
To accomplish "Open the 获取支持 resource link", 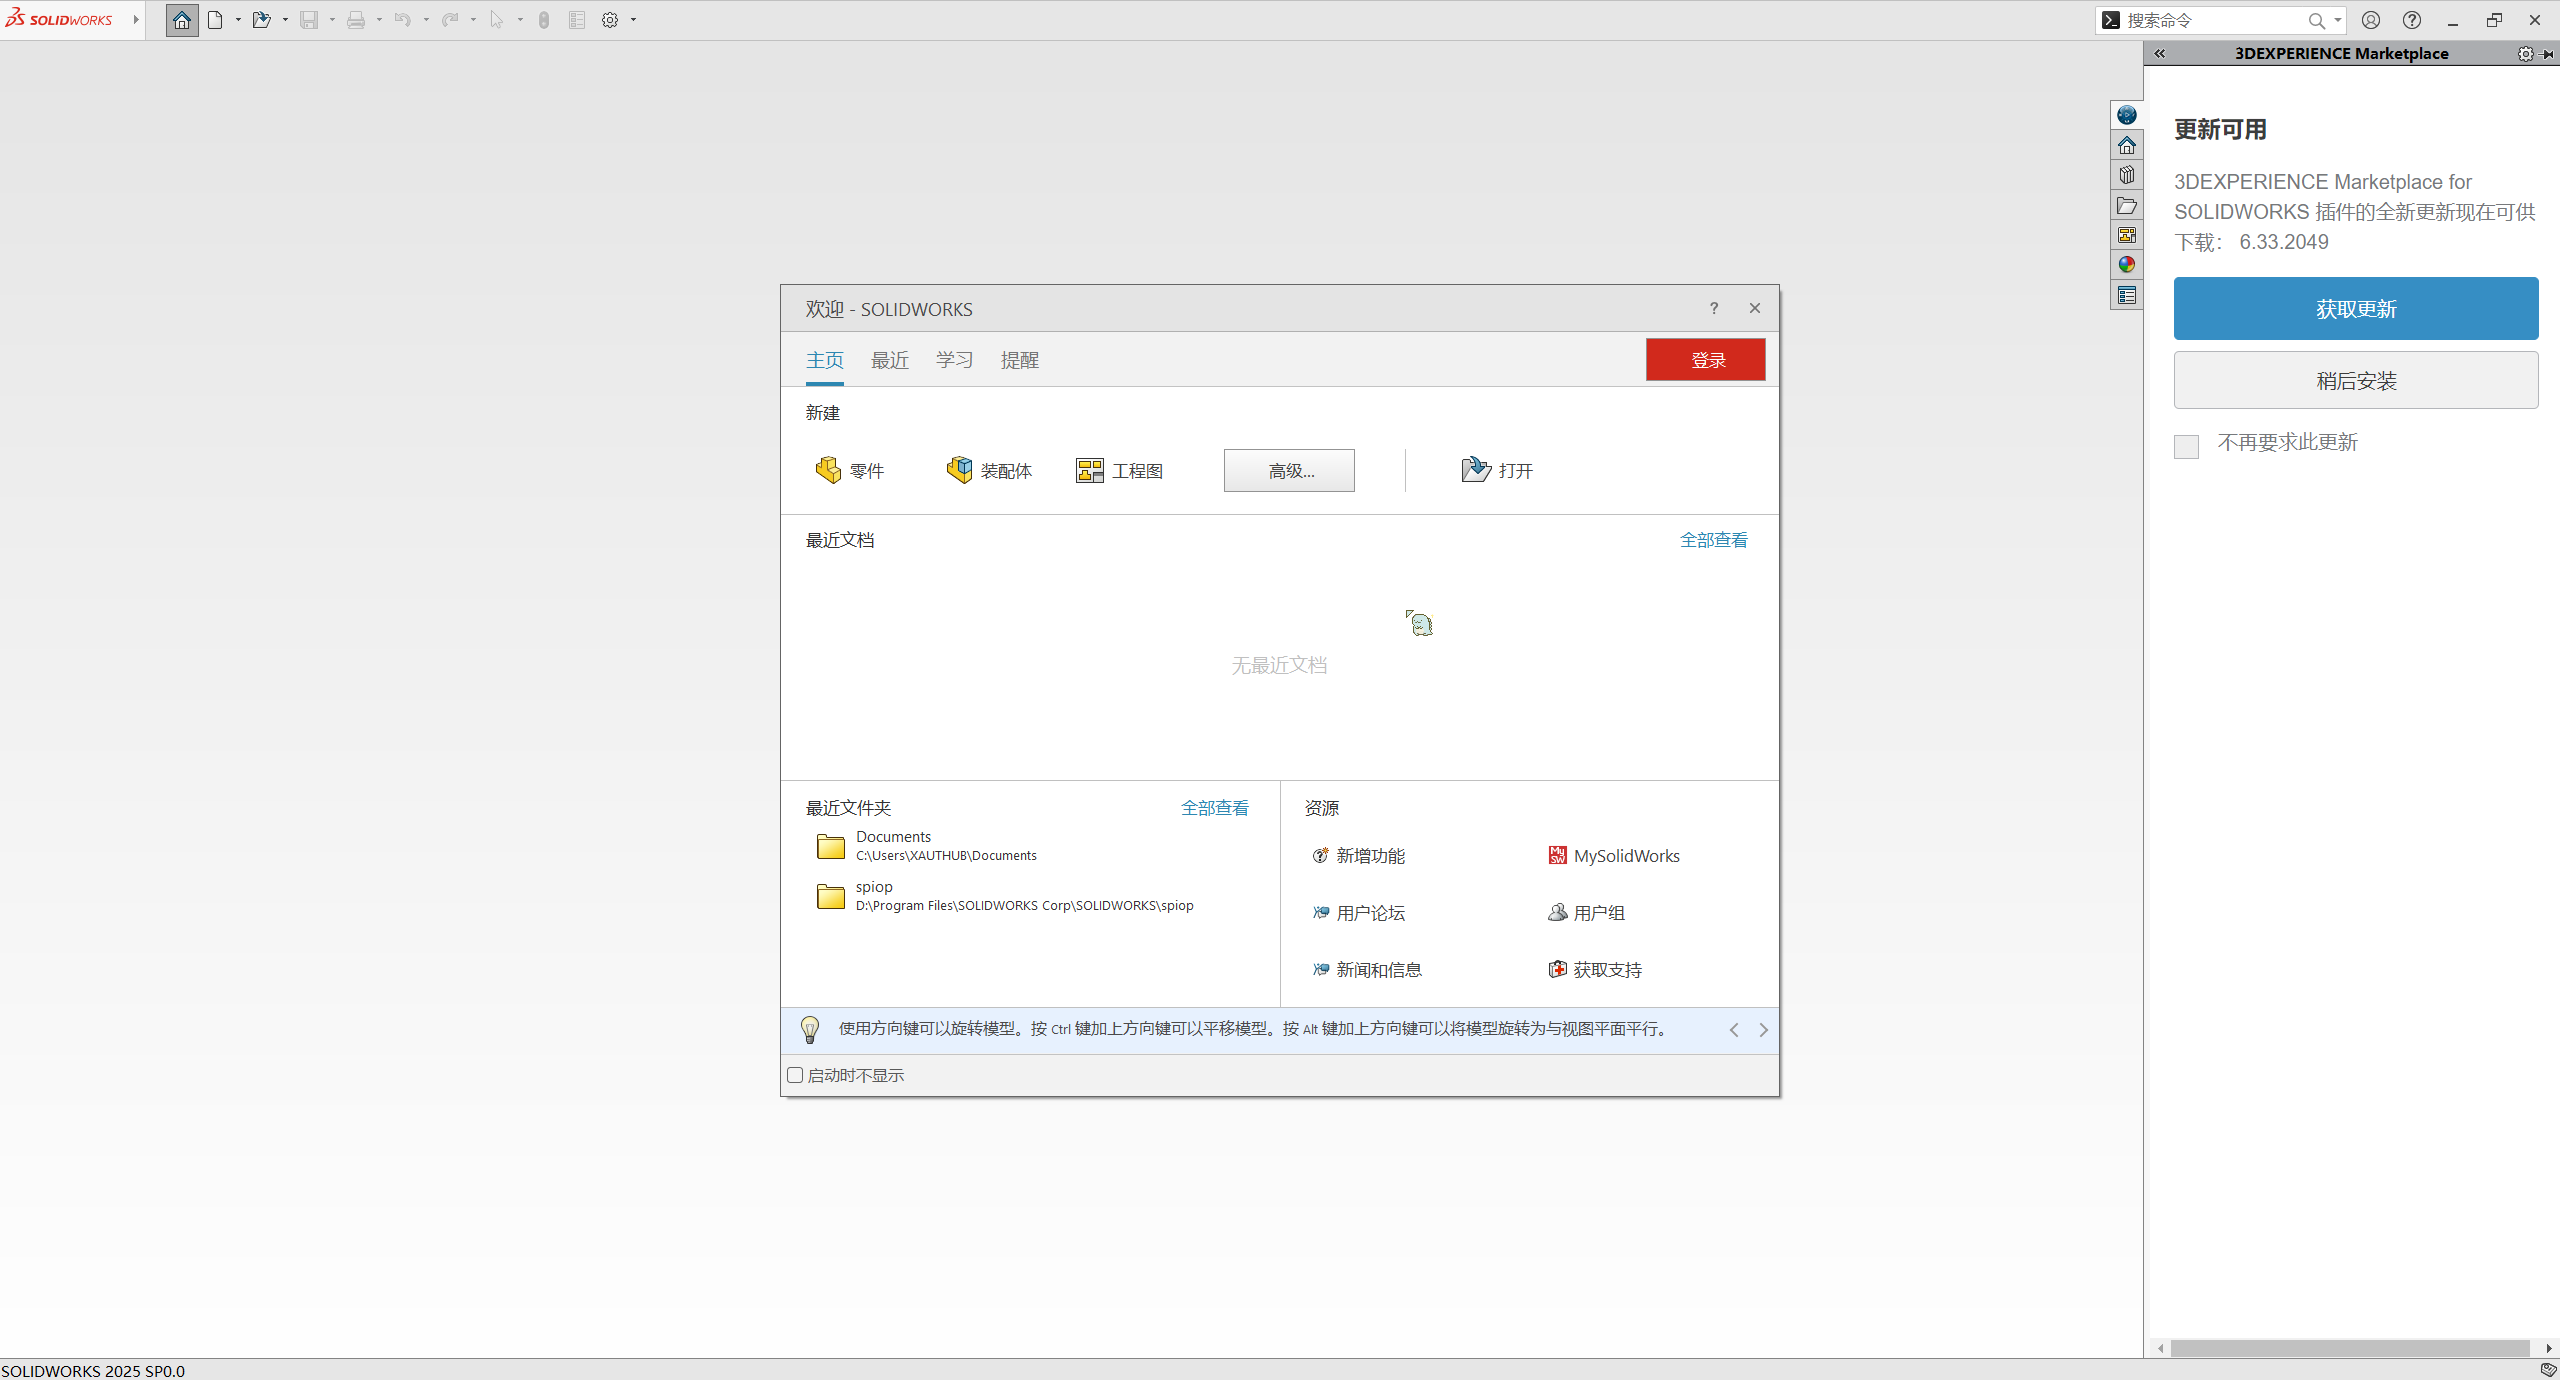I will pos(1595,970).
